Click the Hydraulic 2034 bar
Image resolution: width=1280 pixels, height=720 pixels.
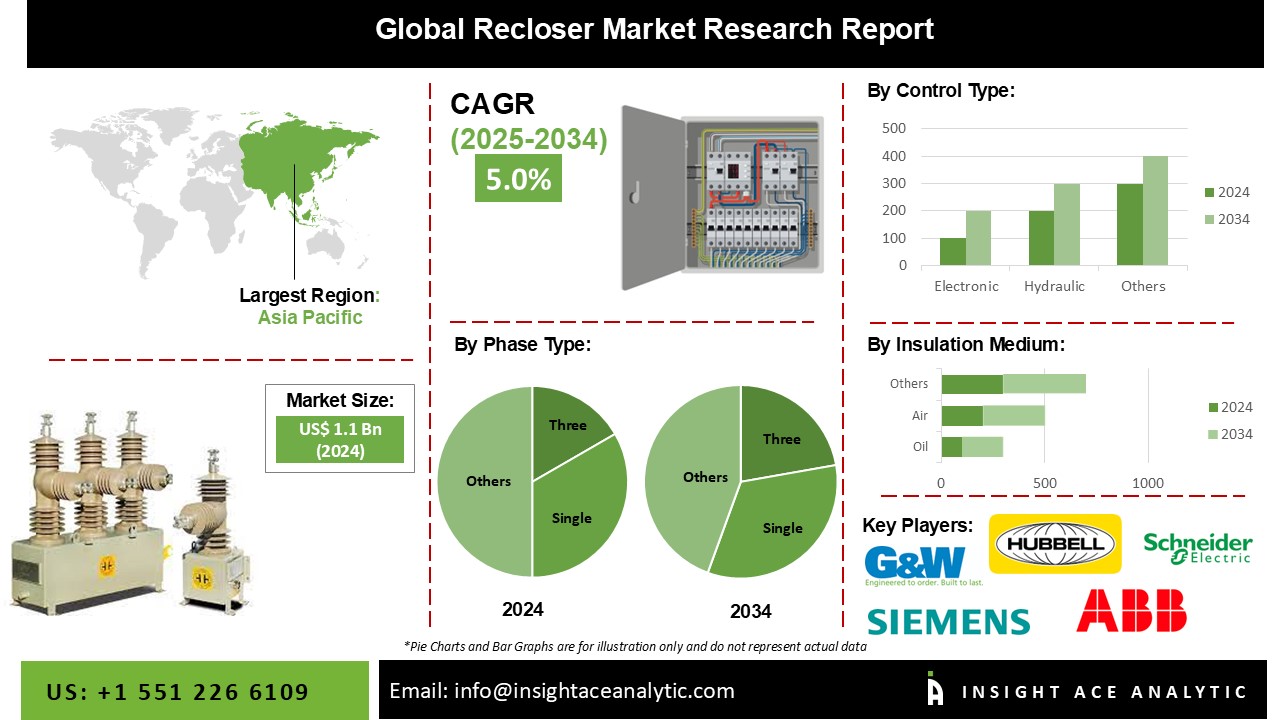pos(1067,225)
